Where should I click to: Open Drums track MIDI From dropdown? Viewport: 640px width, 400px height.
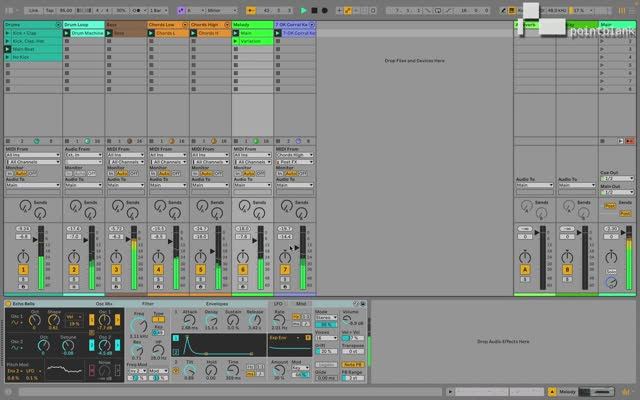33,155
